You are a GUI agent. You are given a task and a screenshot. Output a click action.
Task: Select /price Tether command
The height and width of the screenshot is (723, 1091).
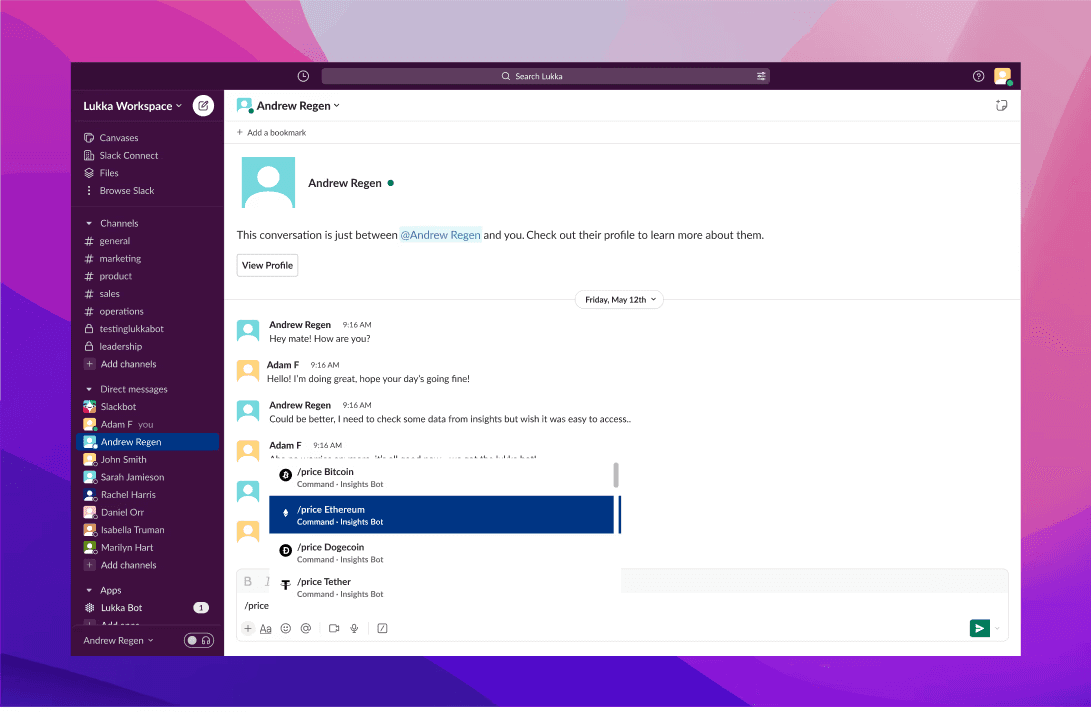click(x=441, y=587)
